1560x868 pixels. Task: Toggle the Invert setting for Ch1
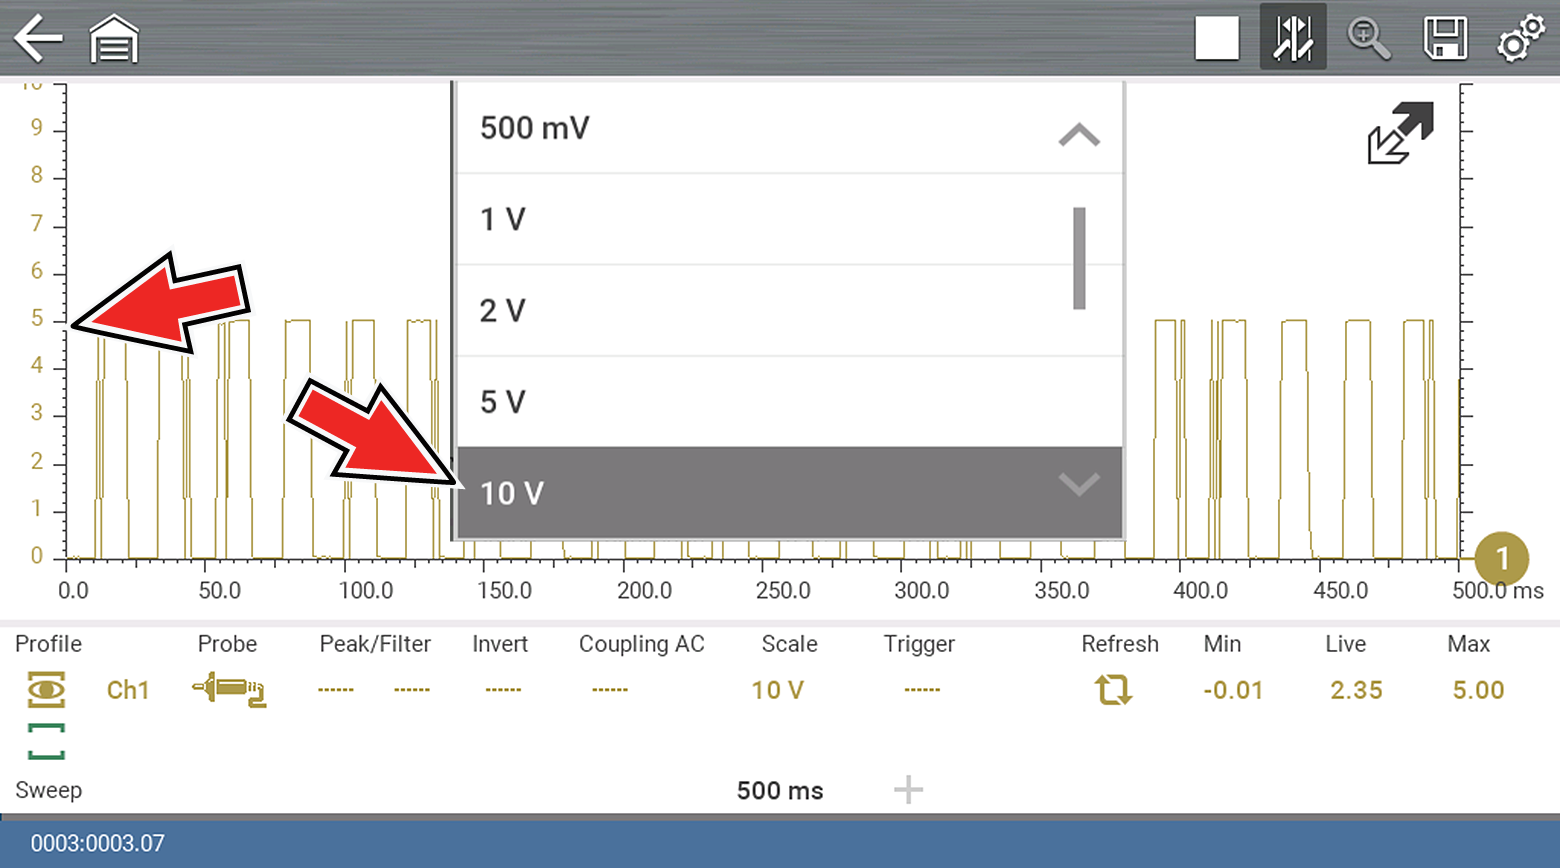[502, 690]
